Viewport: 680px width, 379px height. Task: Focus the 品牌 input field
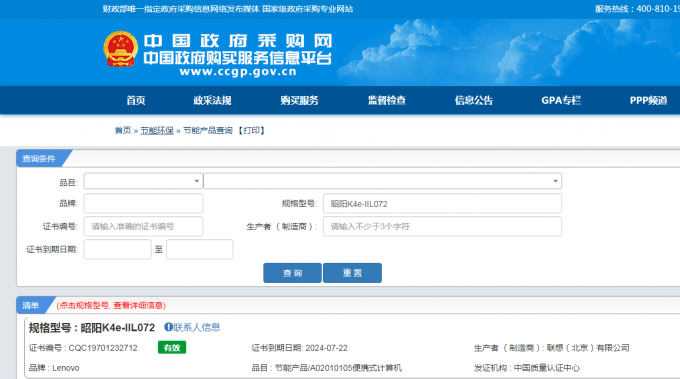click(x=143, y=203)
